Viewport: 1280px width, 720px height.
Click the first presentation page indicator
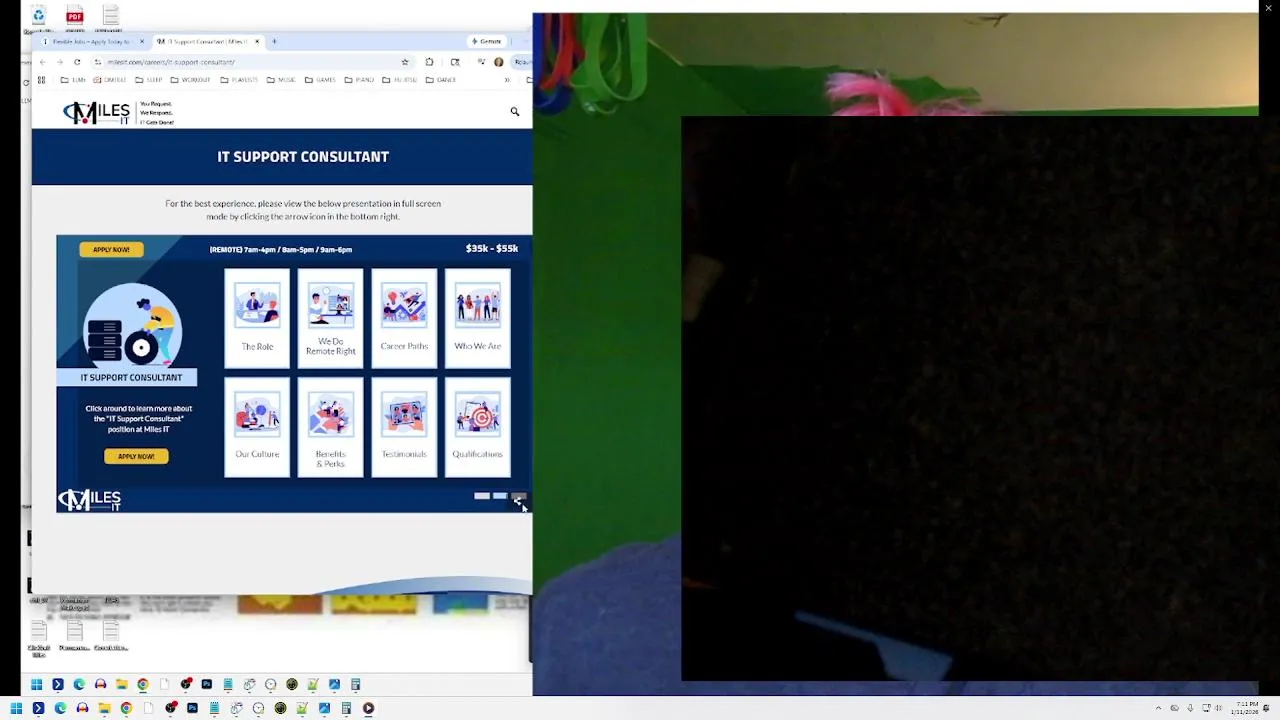coord(482,496)
